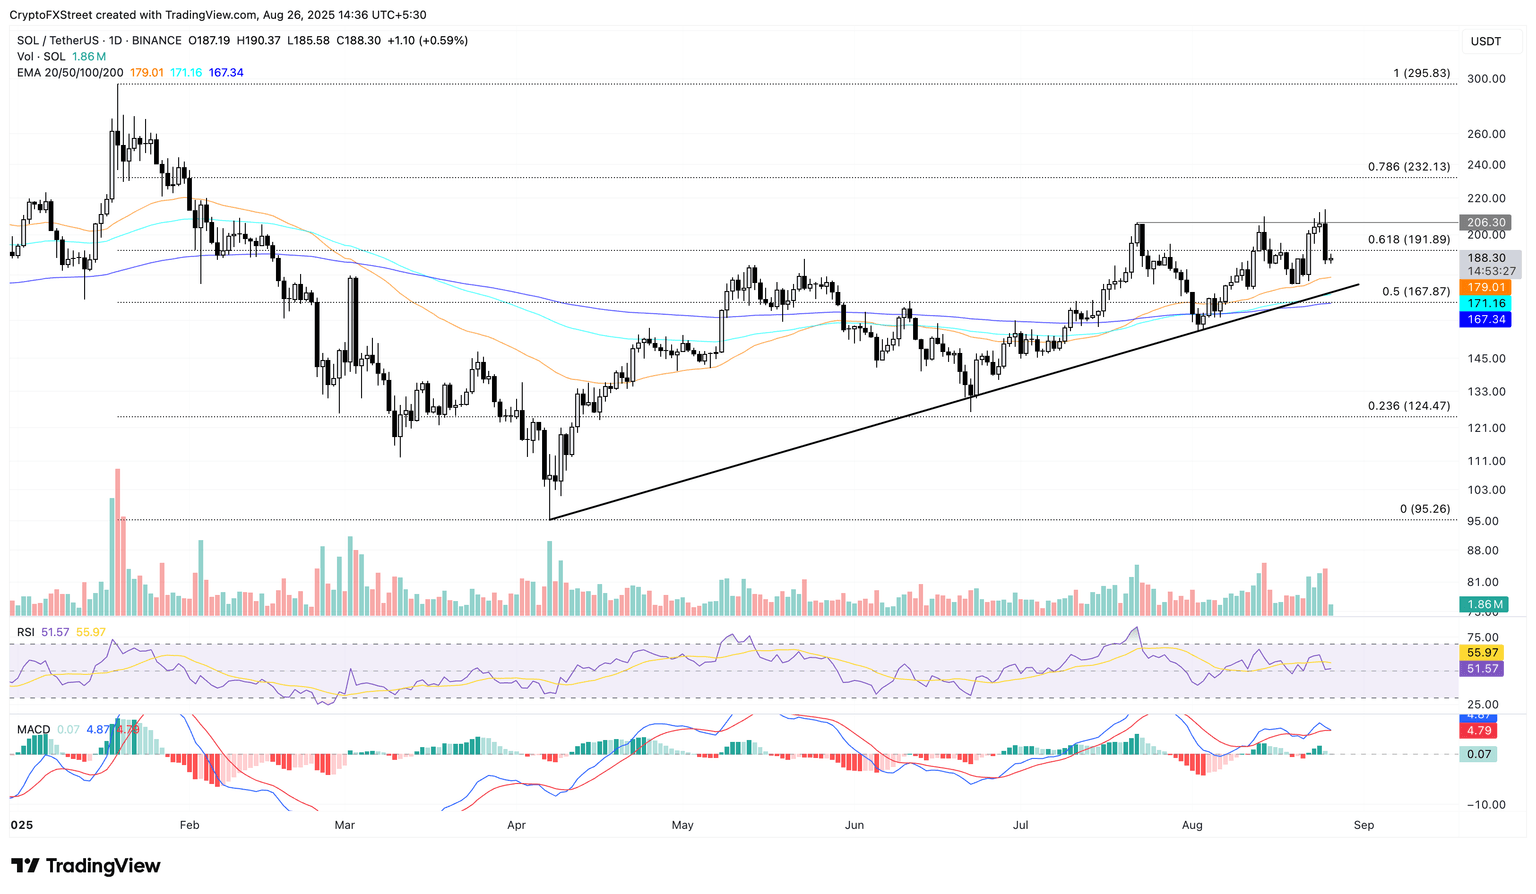
Task: Click the current price tag 188.30
Action: [1485, 258]
